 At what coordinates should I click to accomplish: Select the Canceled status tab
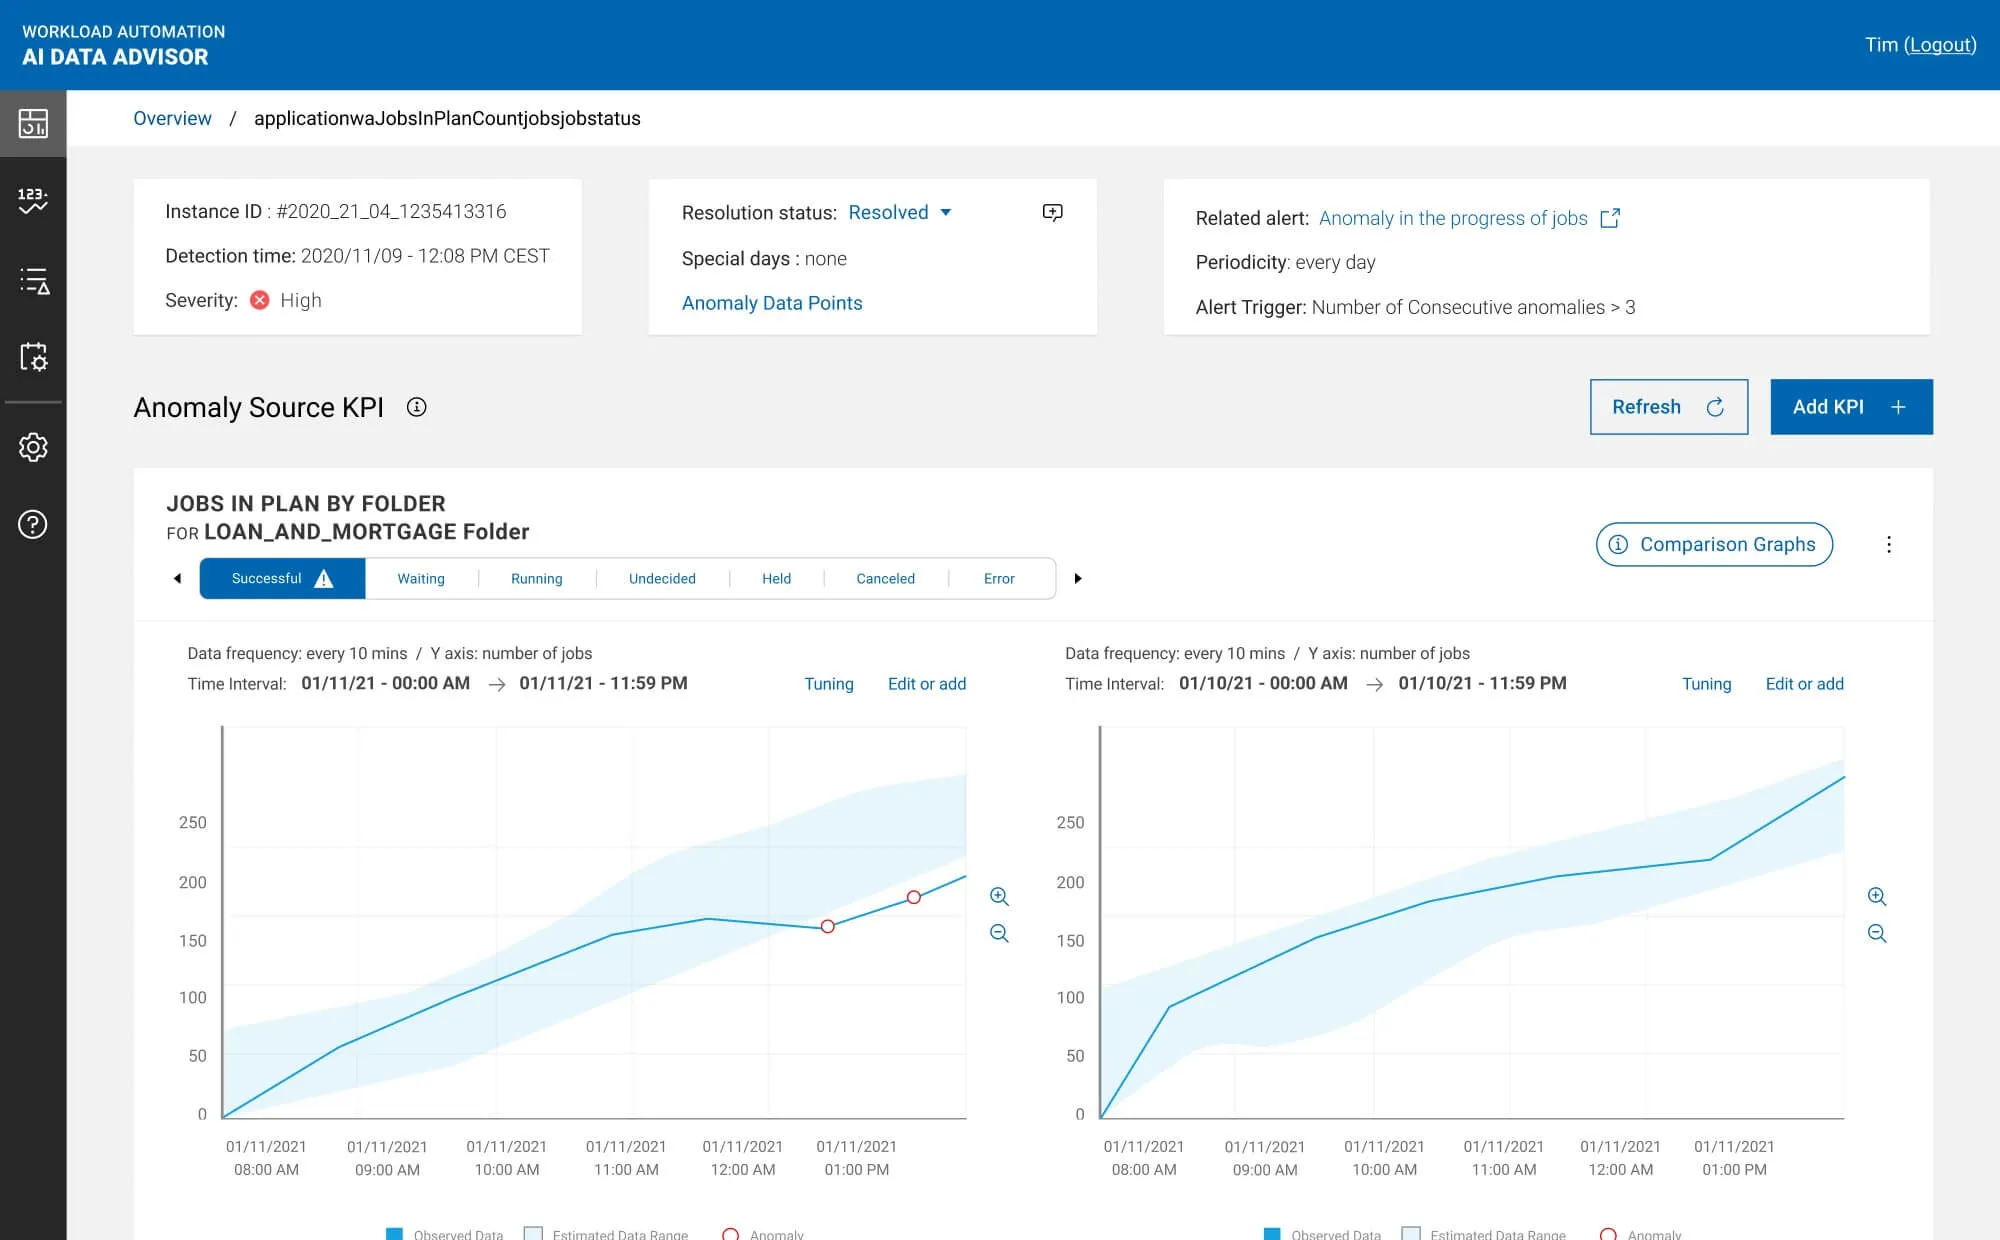coord(885,579)
